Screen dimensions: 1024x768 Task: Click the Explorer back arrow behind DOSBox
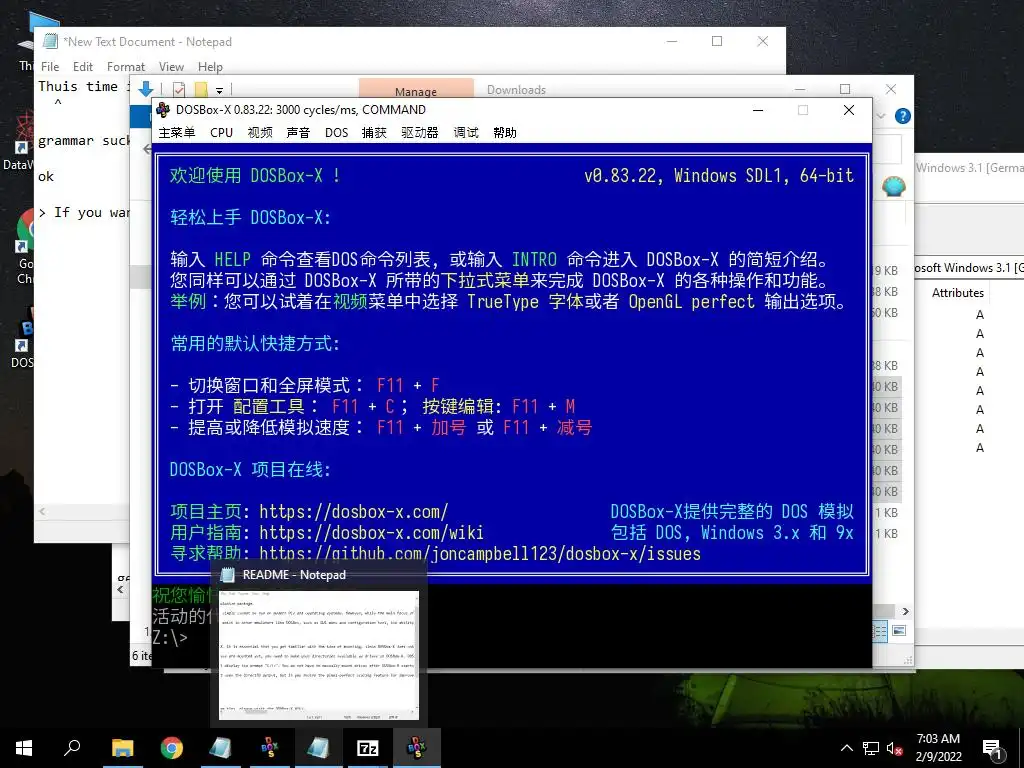(147, 149)
